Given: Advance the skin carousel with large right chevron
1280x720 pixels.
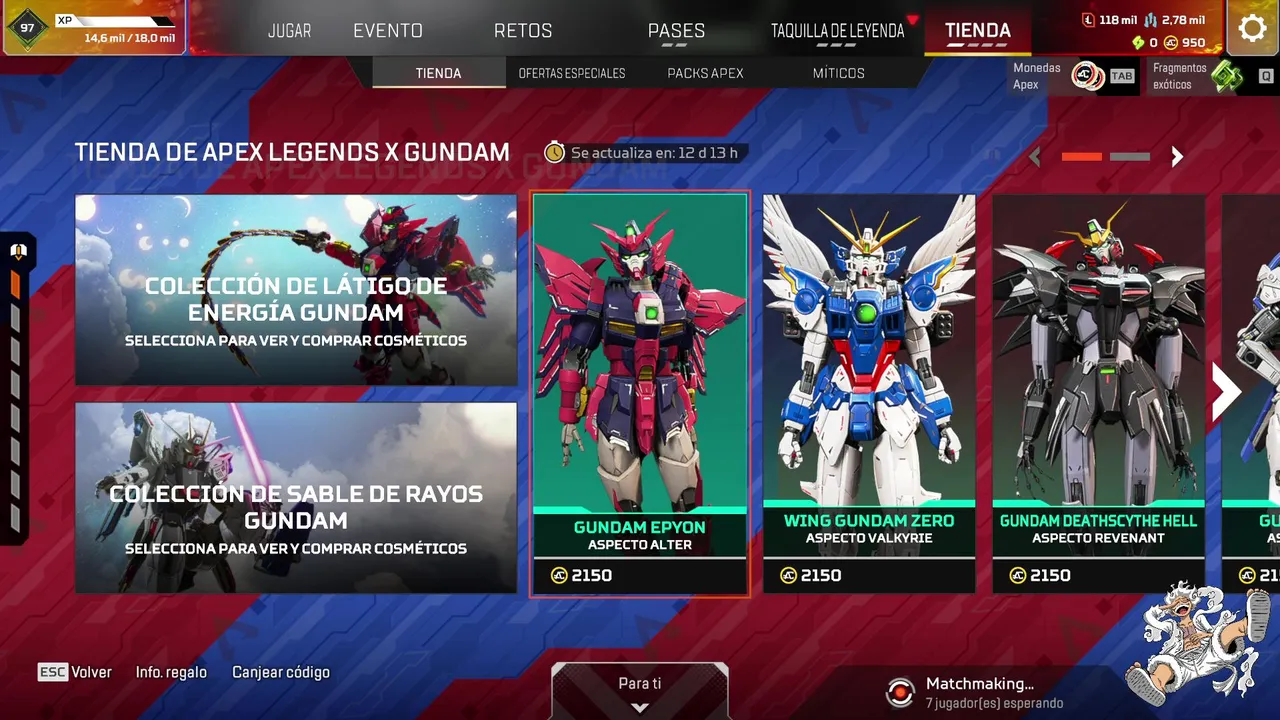Looking at the screenshot, I should point(1227,392).
